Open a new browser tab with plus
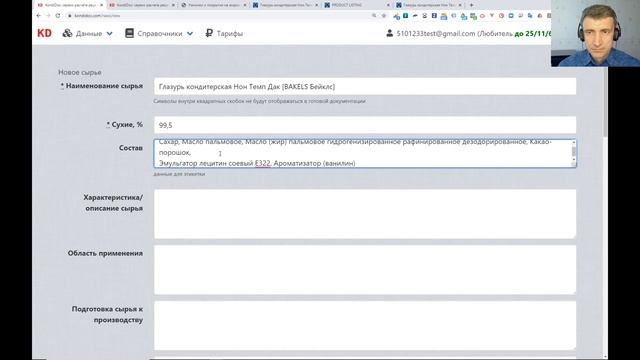This screenshot has width=640, height=360. 471,5
